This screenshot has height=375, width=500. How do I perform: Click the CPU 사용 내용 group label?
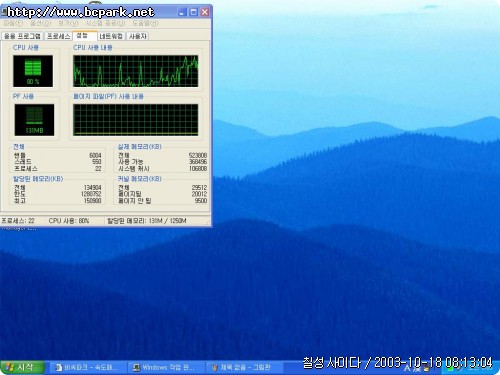(x=93, y=48)
